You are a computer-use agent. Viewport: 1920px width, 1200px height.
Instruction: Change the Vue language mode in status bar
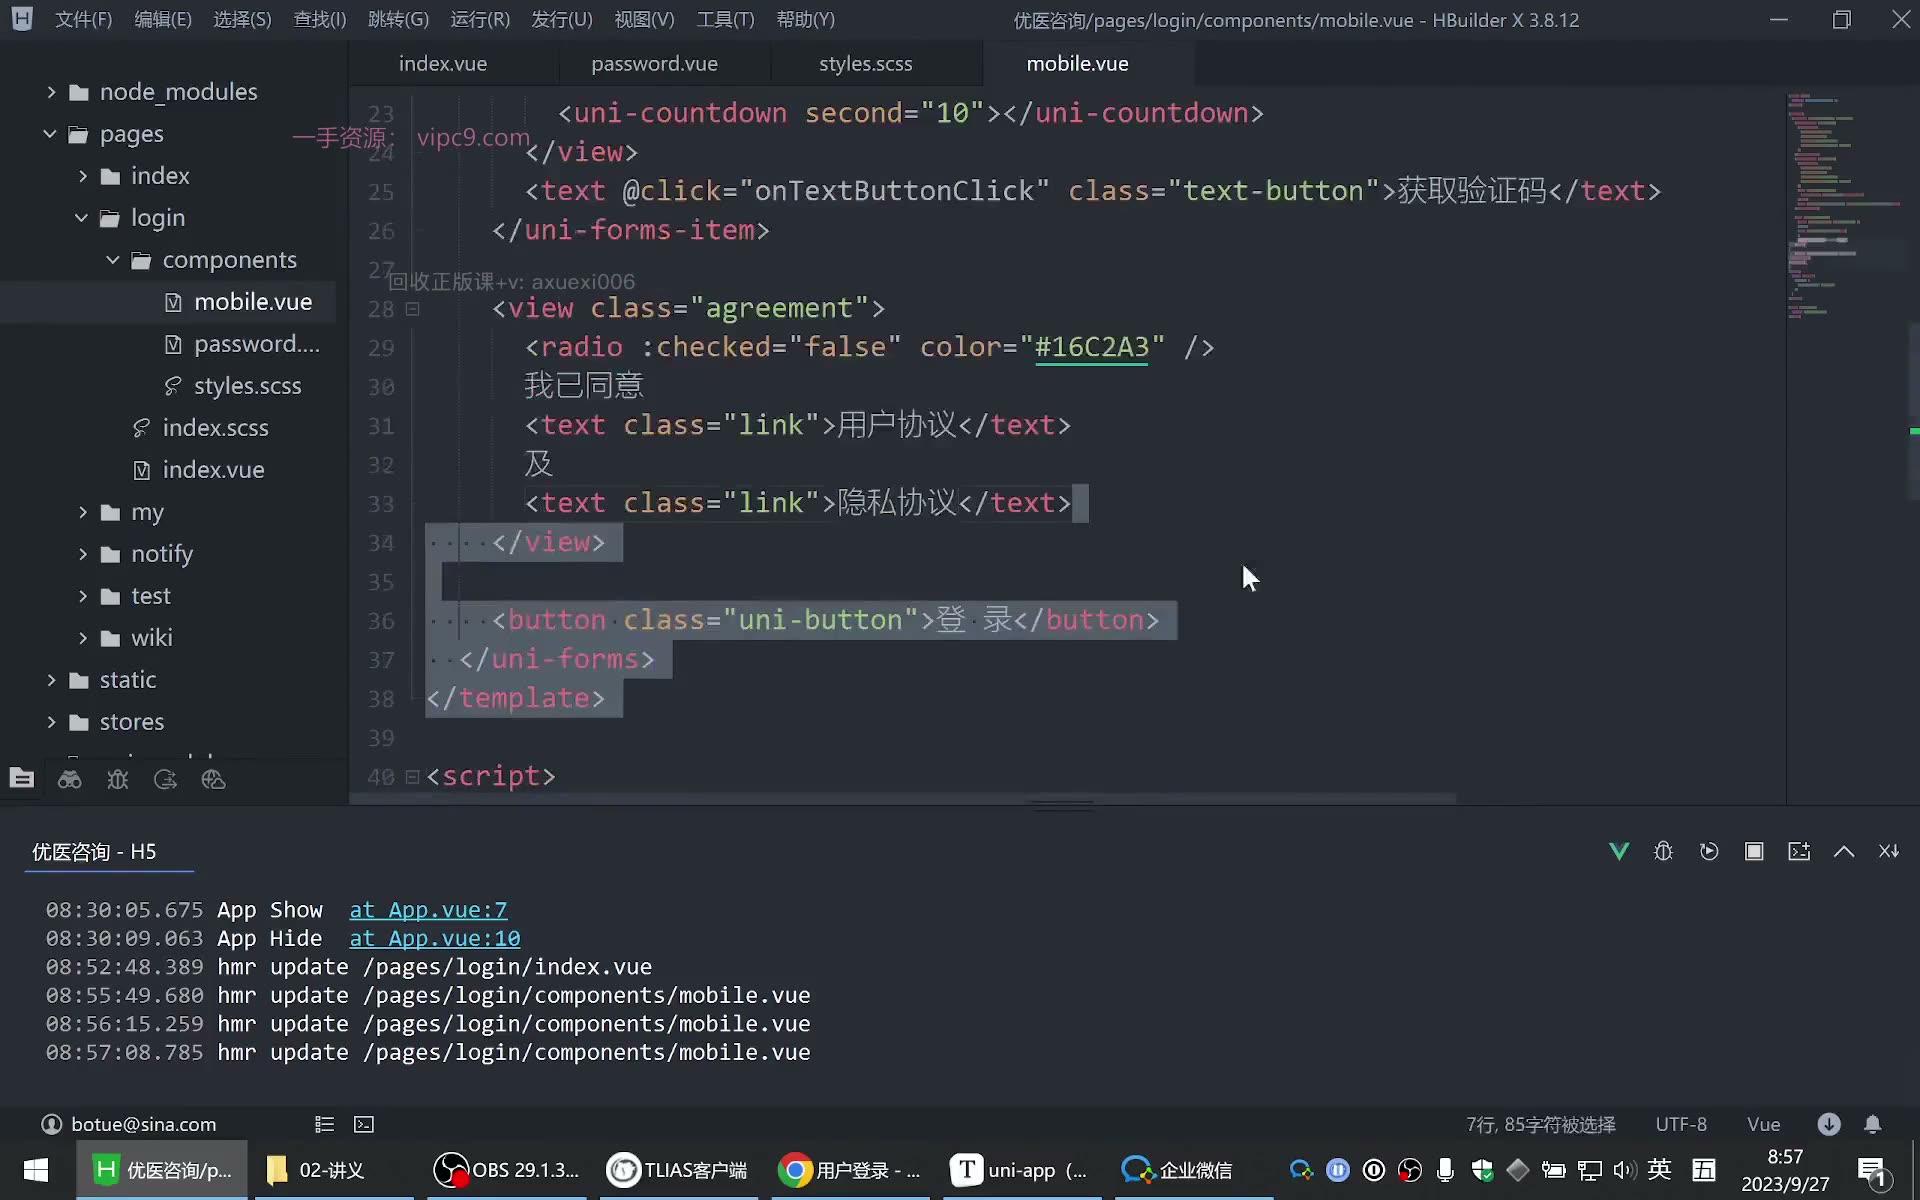(x=1763, y=1124)
